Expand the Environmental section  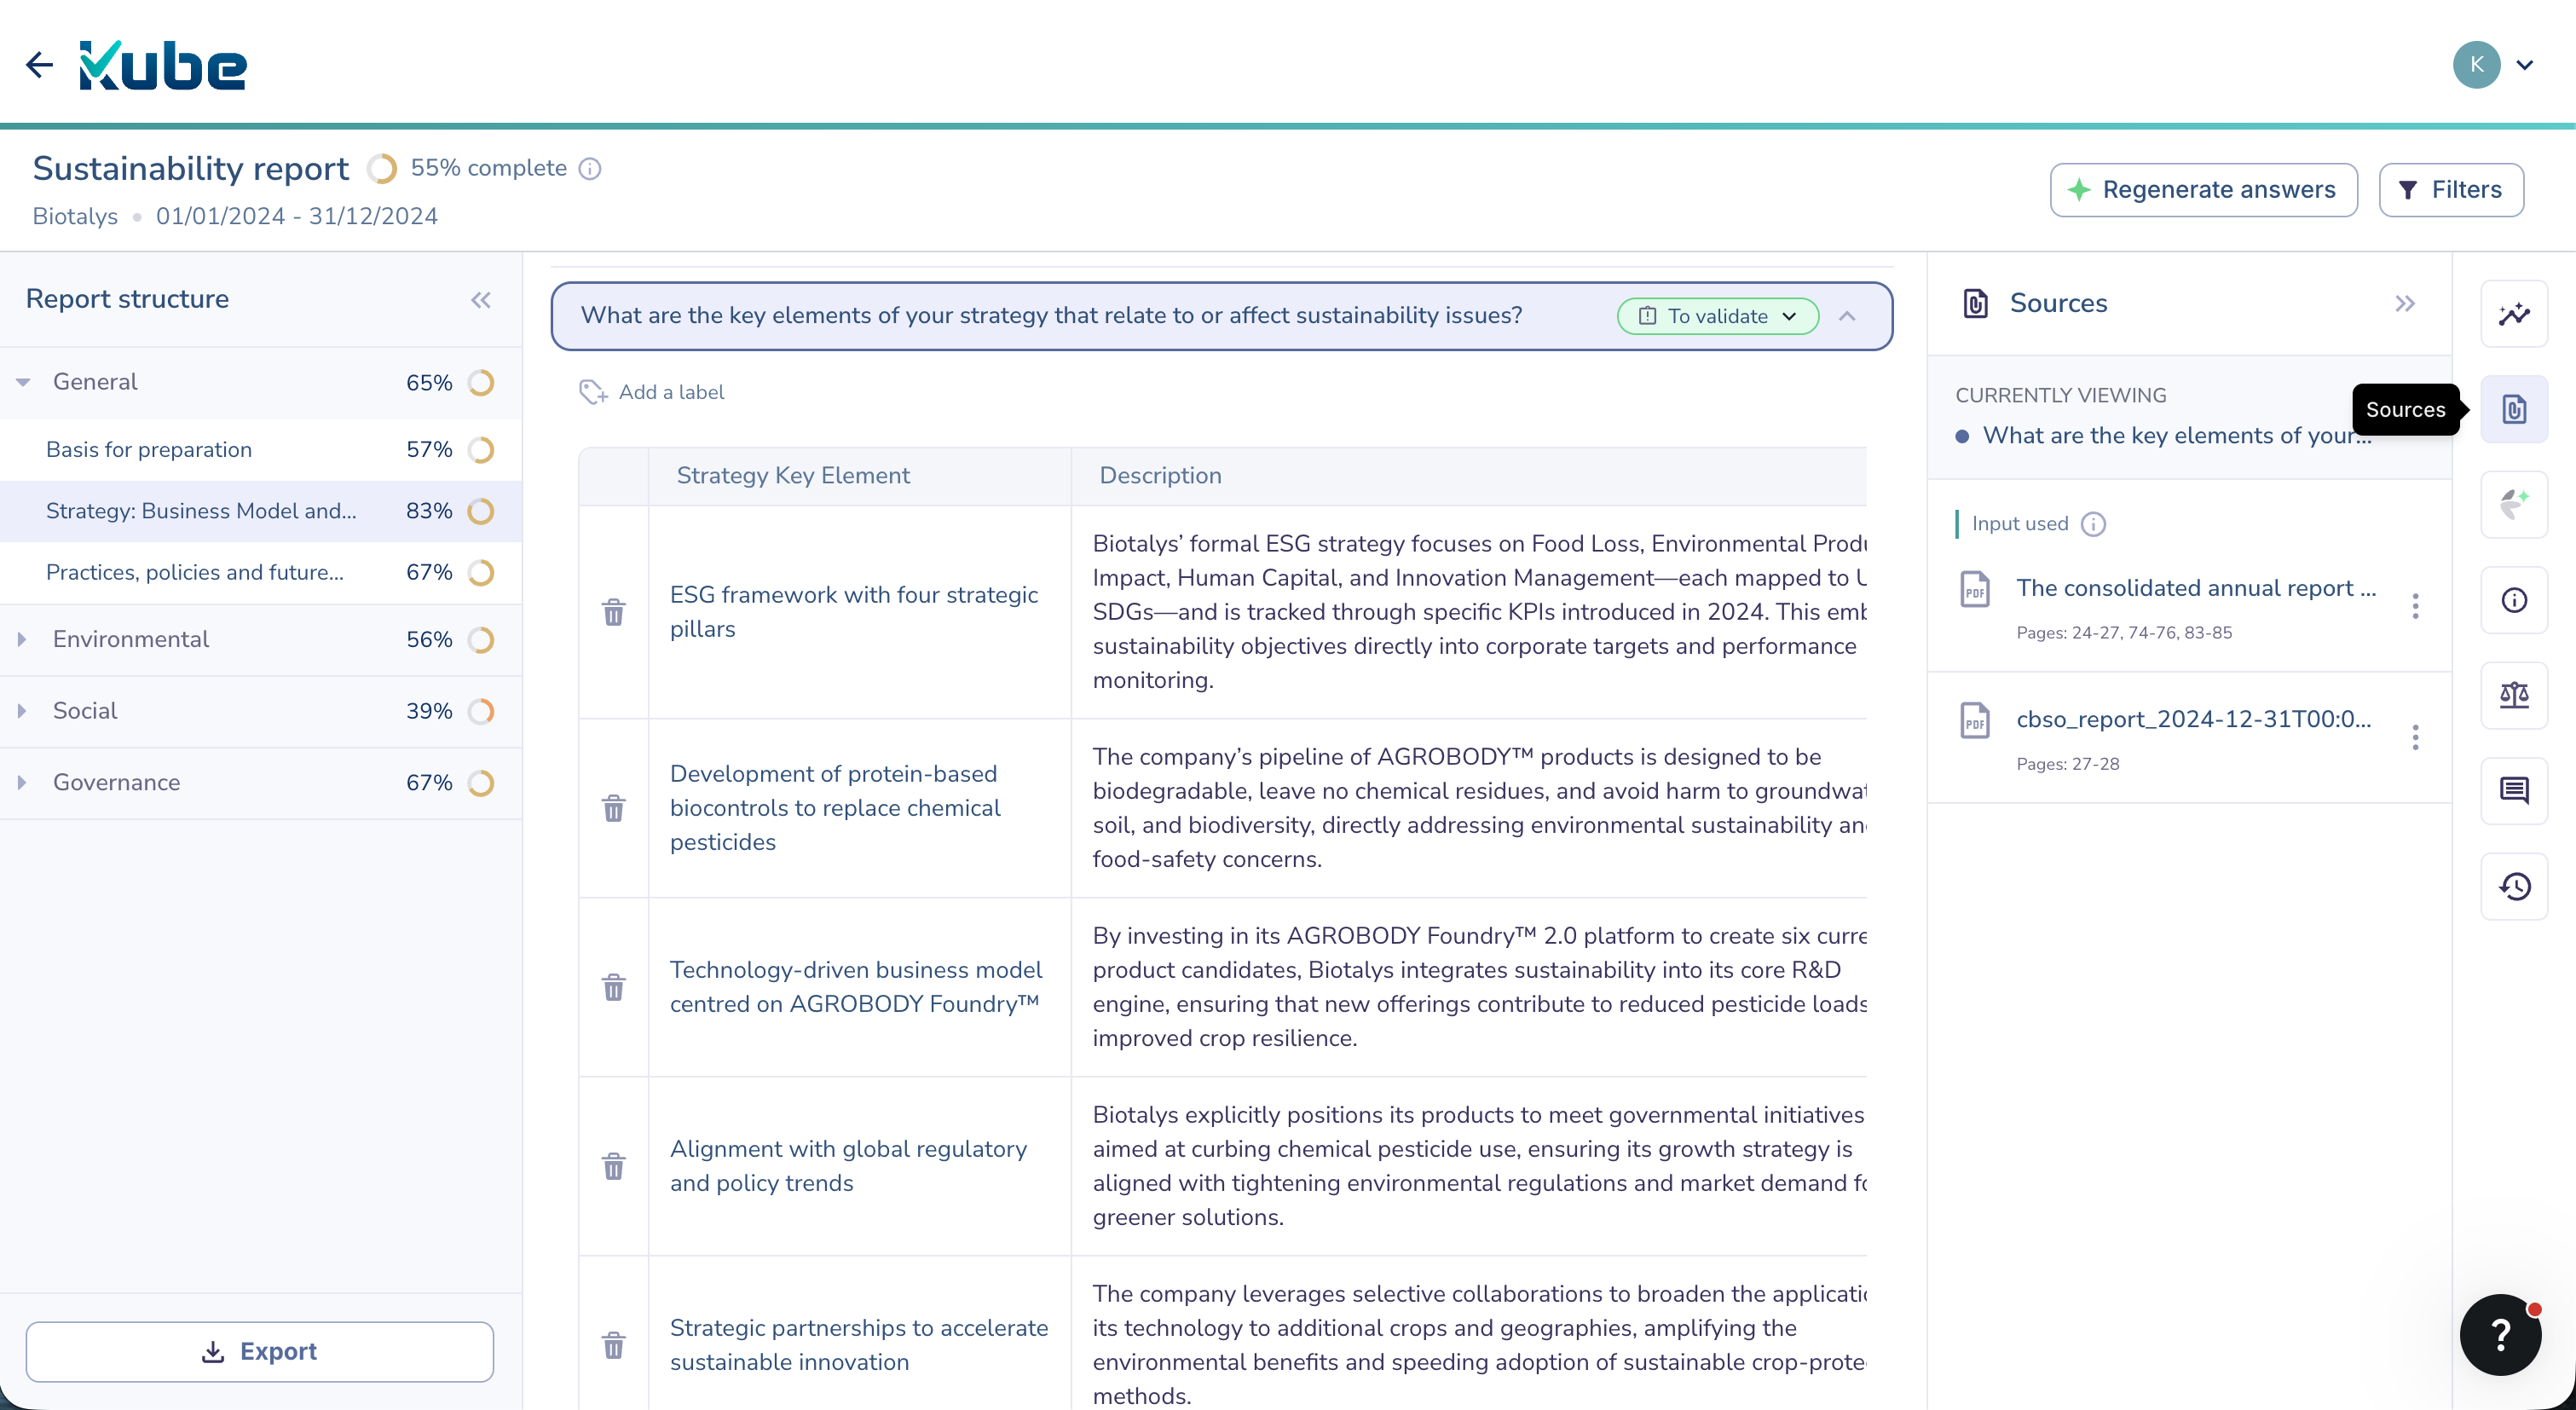[23, 639]
